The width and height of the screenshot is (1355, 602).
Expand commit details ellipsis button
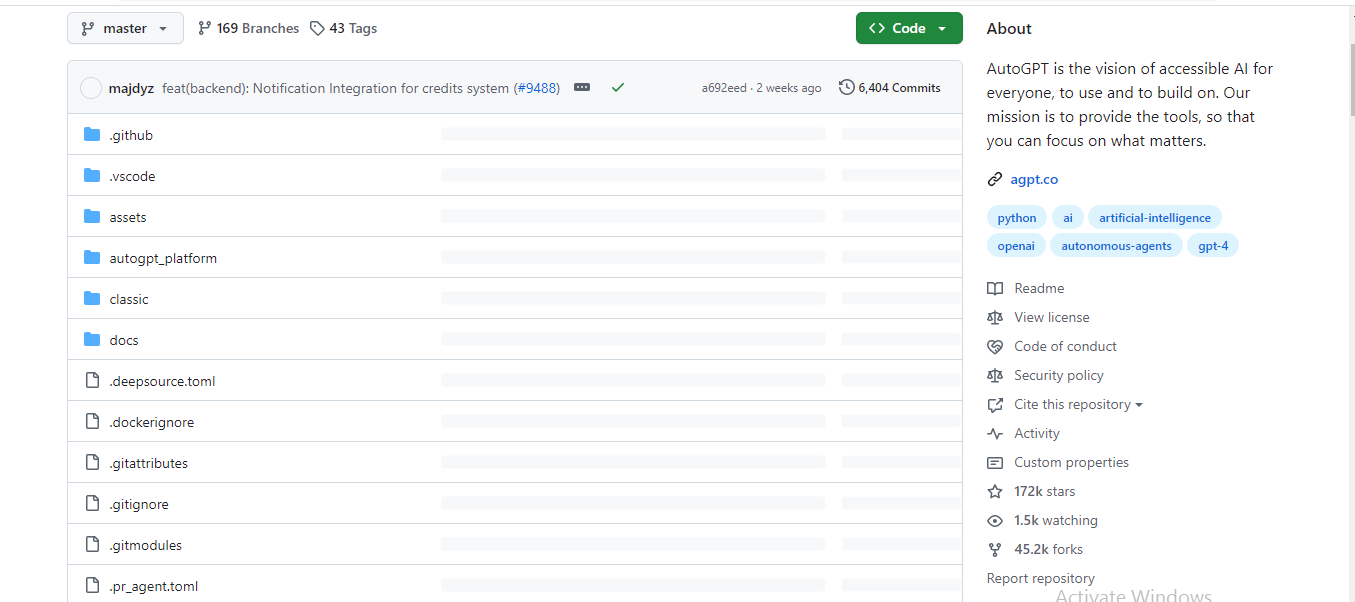tap(582, 88)
